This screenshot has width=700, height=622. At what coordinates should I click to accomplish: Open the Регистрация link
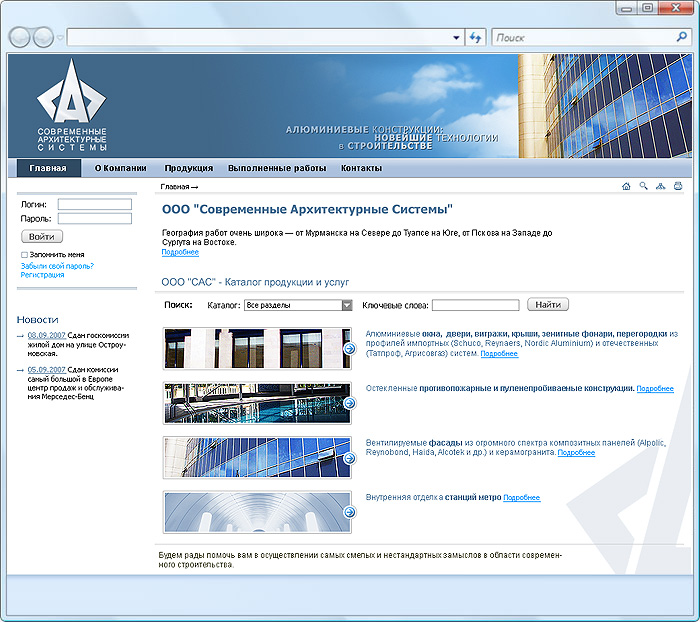point(42,275)
